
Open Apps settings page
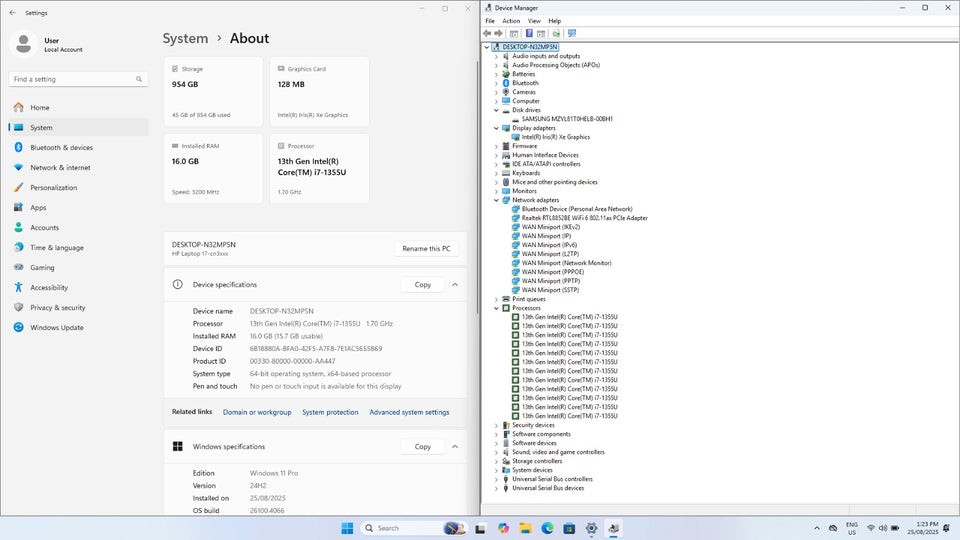point(78,208)
